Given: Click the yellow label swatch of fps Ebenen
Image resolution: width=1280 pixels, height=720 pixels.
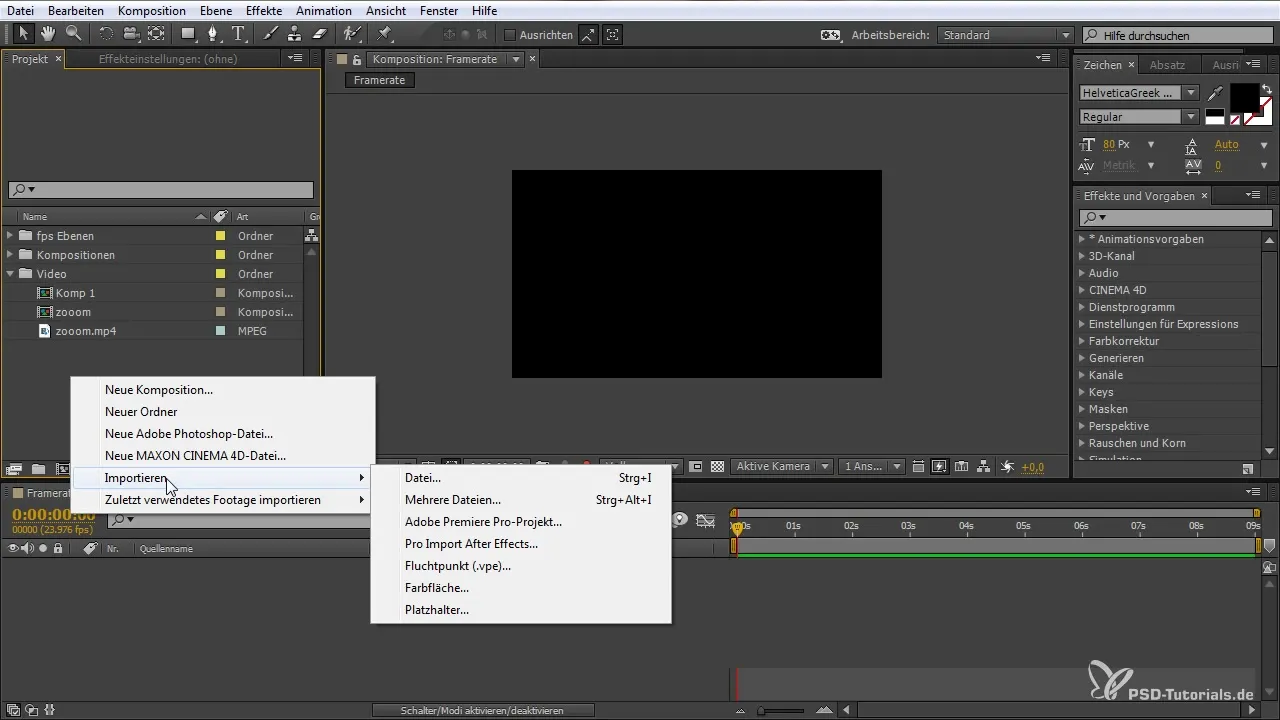Looking at the screenshot, I should pos(221,236).
